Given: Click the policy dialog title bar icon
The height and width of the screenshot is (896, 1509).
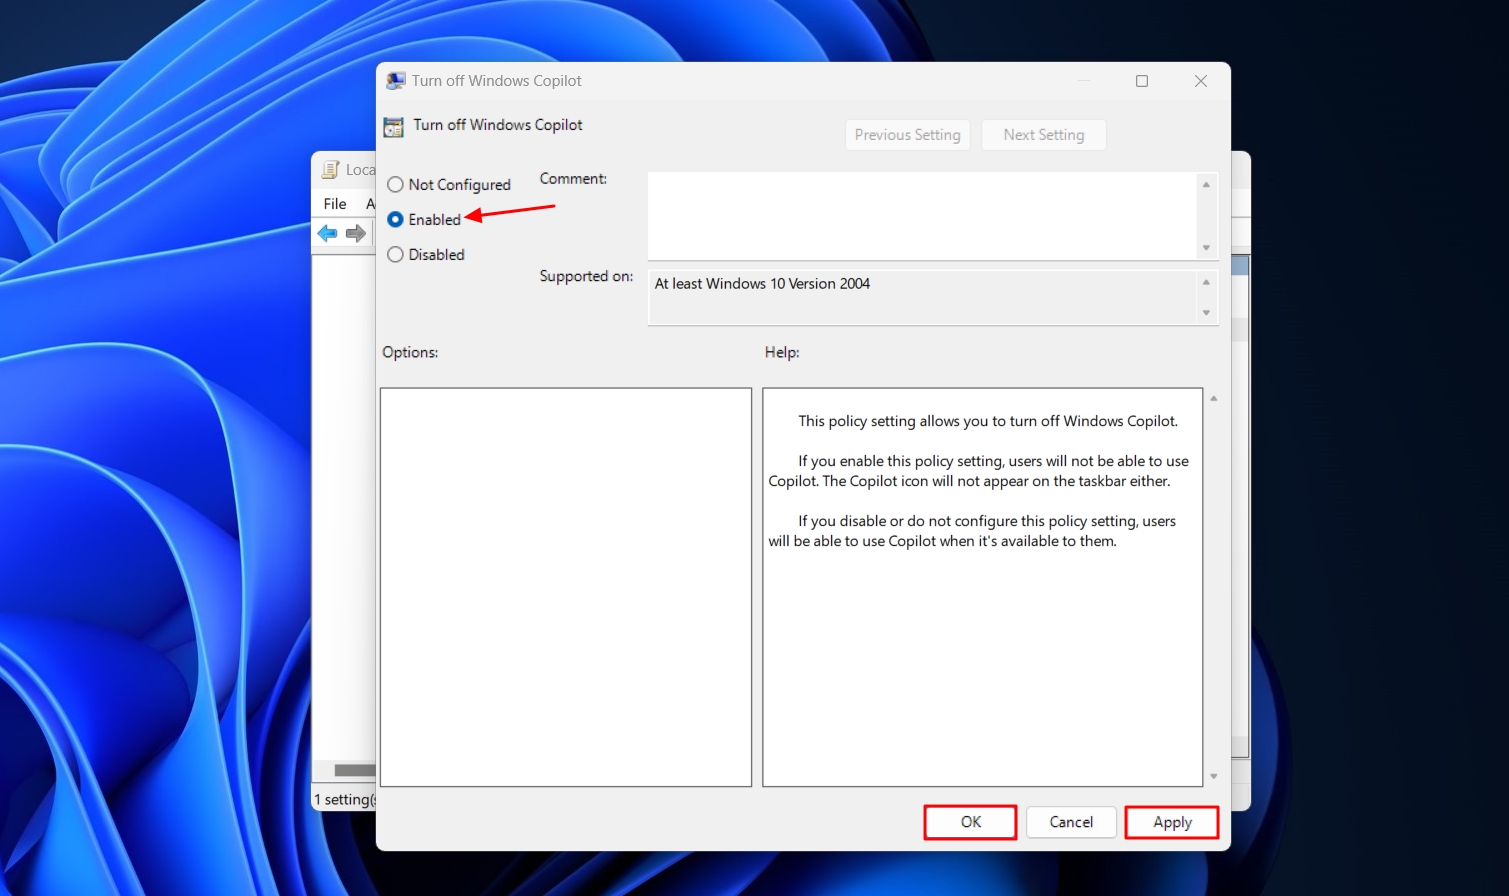Looking at the screenshot, I should (x=396, y=80).
